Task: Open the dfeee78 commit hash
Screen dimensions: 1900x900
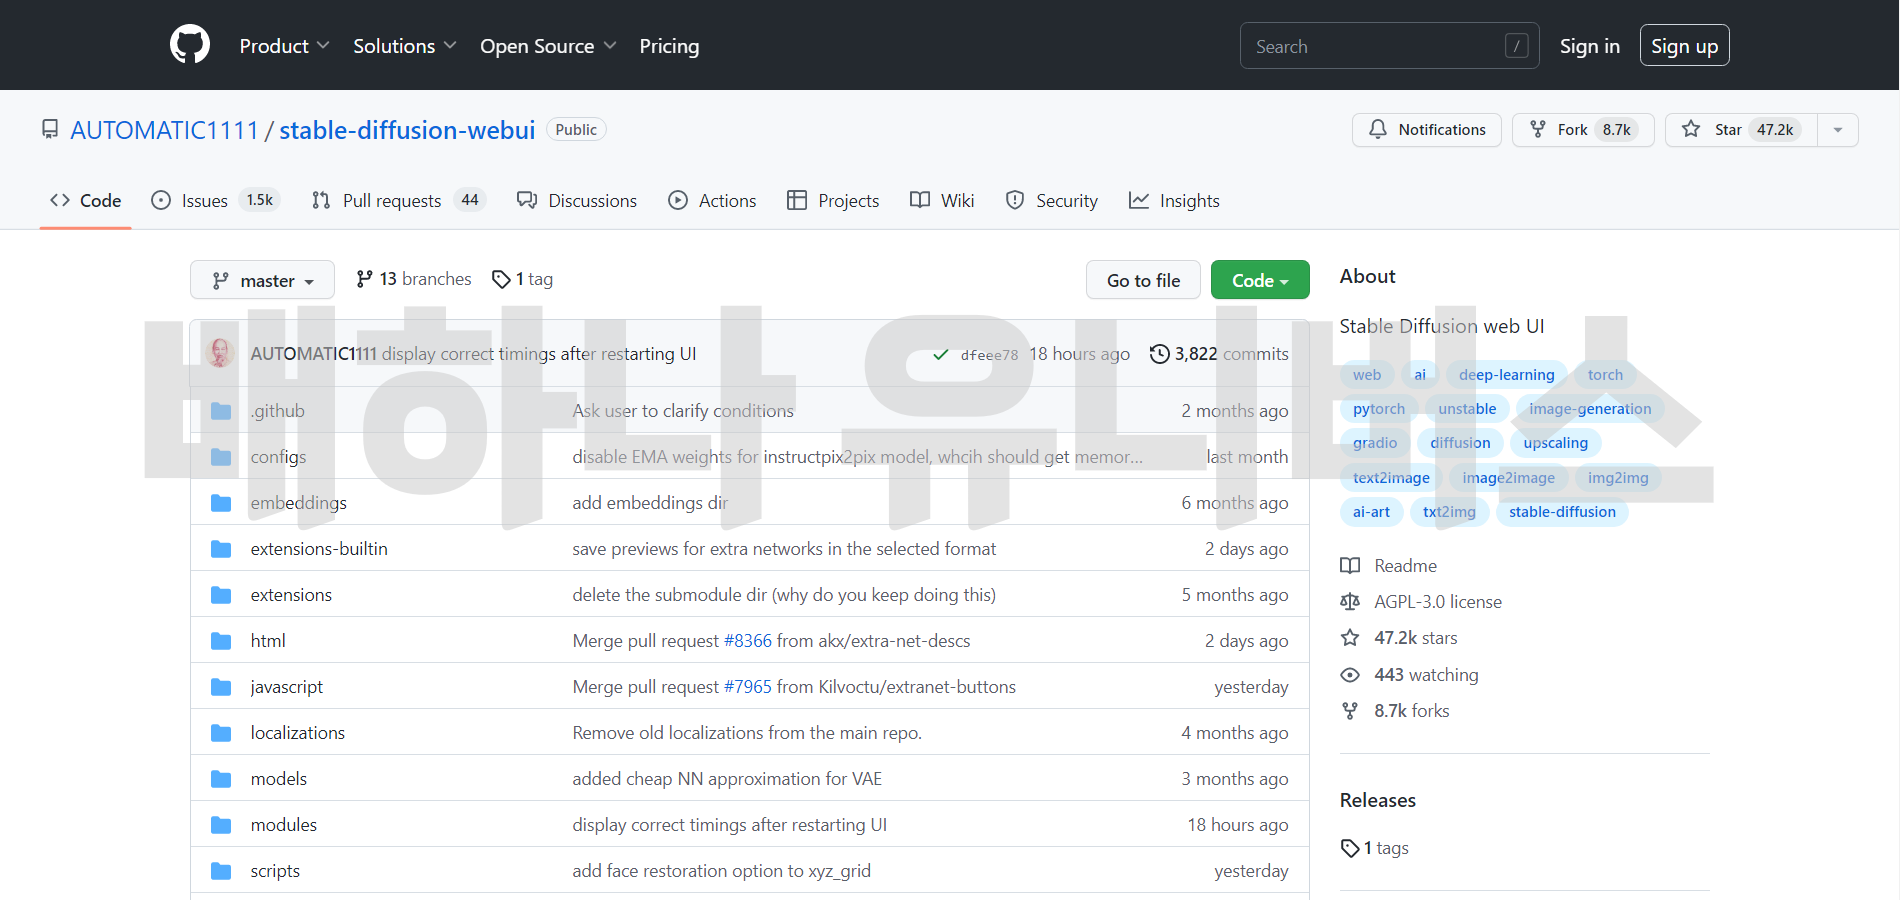Action: [x=989, y=355]
